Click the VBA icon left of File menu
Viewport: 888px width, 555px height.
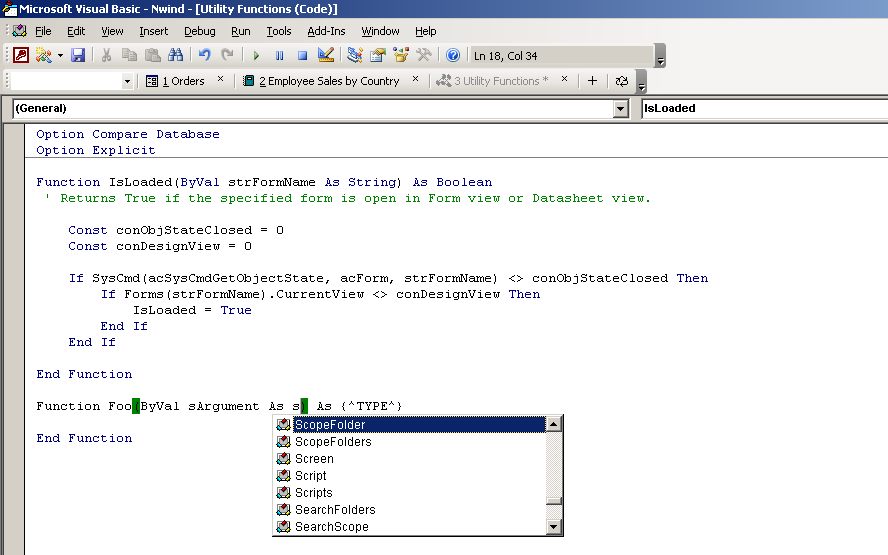click(20, 31)
